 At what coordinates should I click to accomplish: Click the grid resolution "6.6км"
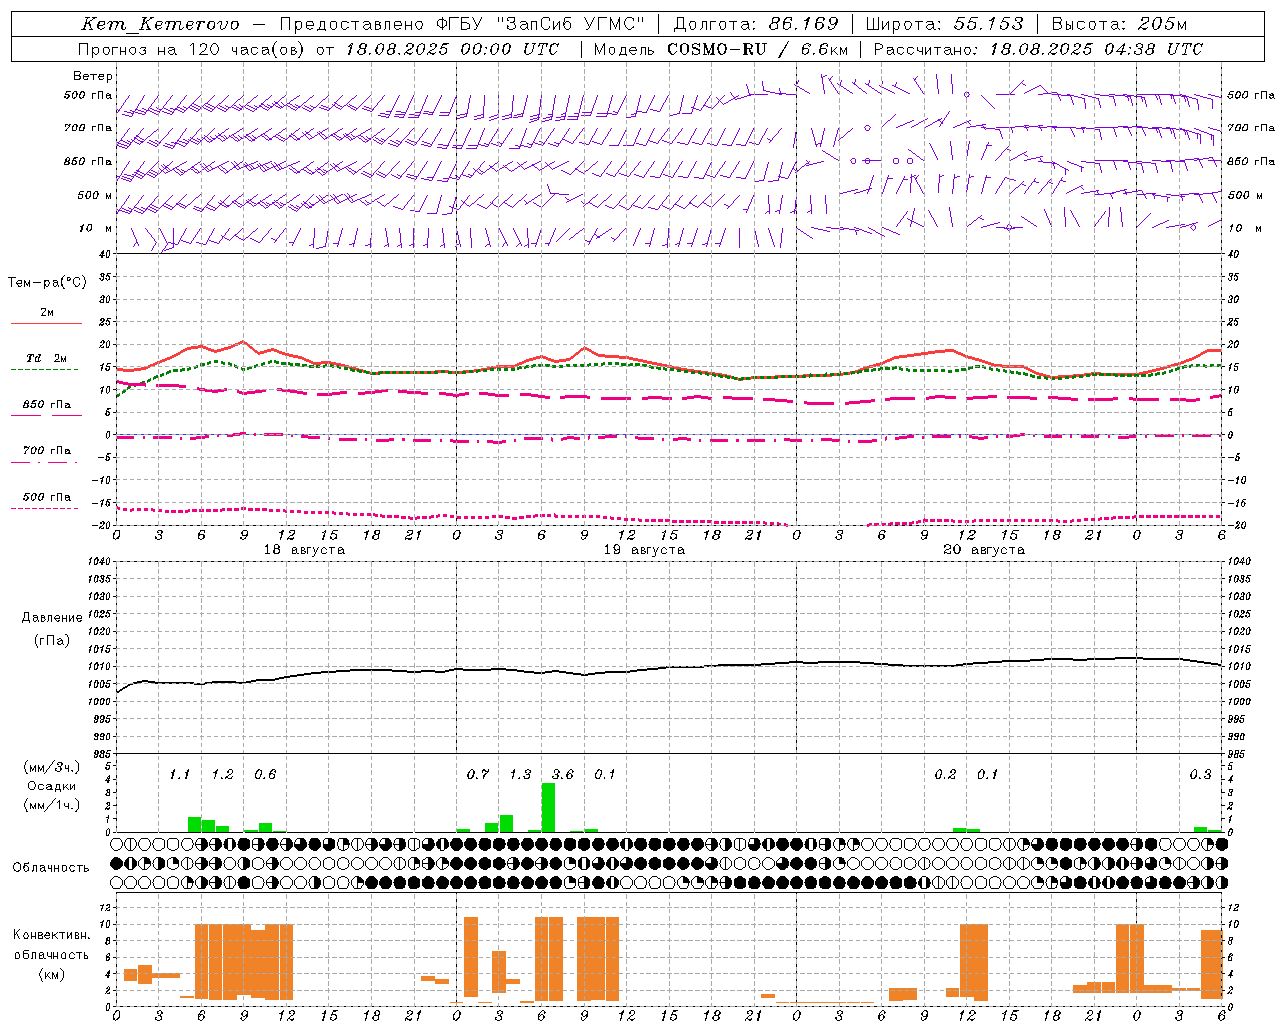tap(825, 49)
